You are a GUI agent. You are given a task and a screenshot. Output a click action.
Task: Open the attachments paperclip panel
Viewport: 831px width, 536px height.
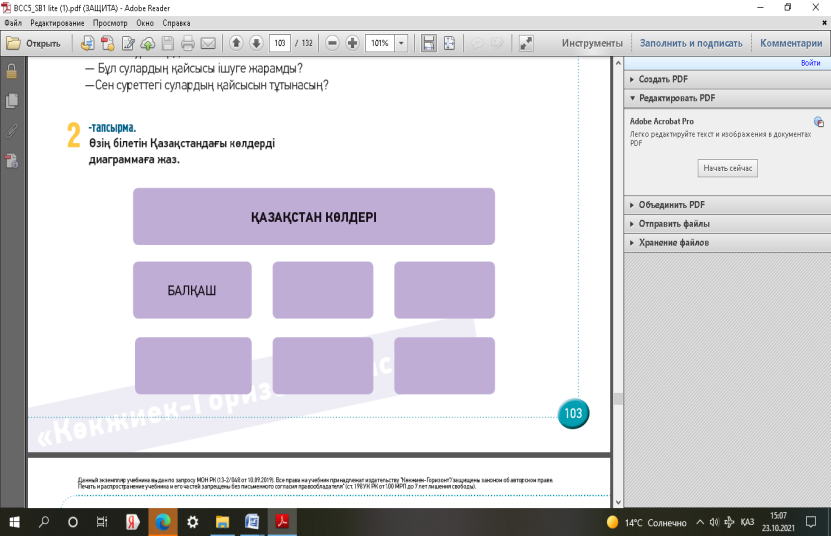pyautogui.click(x=12, y=130)
